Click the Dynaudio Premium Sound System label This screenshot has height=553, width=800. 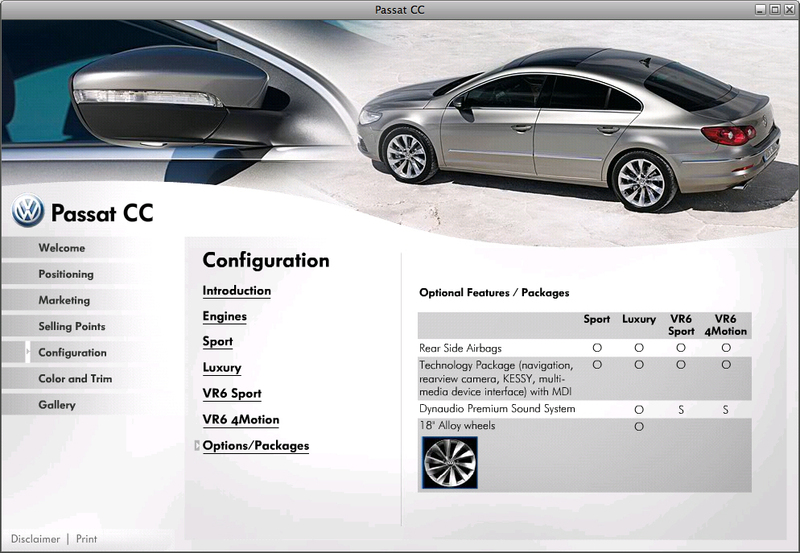point(497,409)
